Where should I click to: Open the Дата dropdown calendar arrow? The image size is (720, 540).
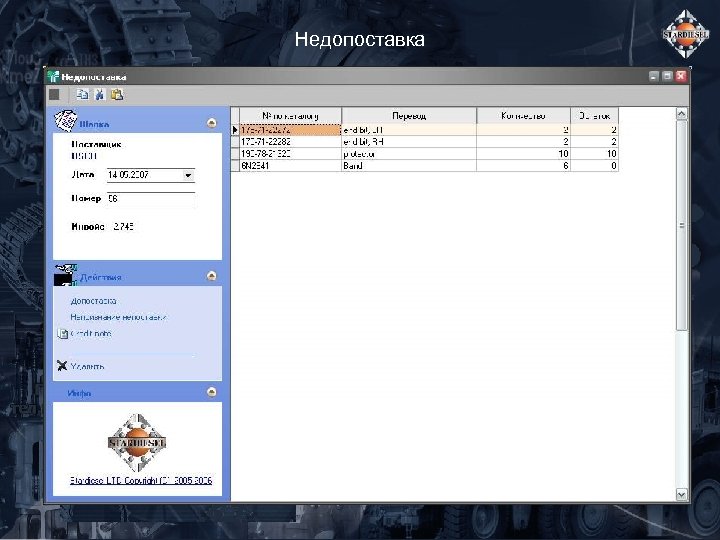point(188,175)
